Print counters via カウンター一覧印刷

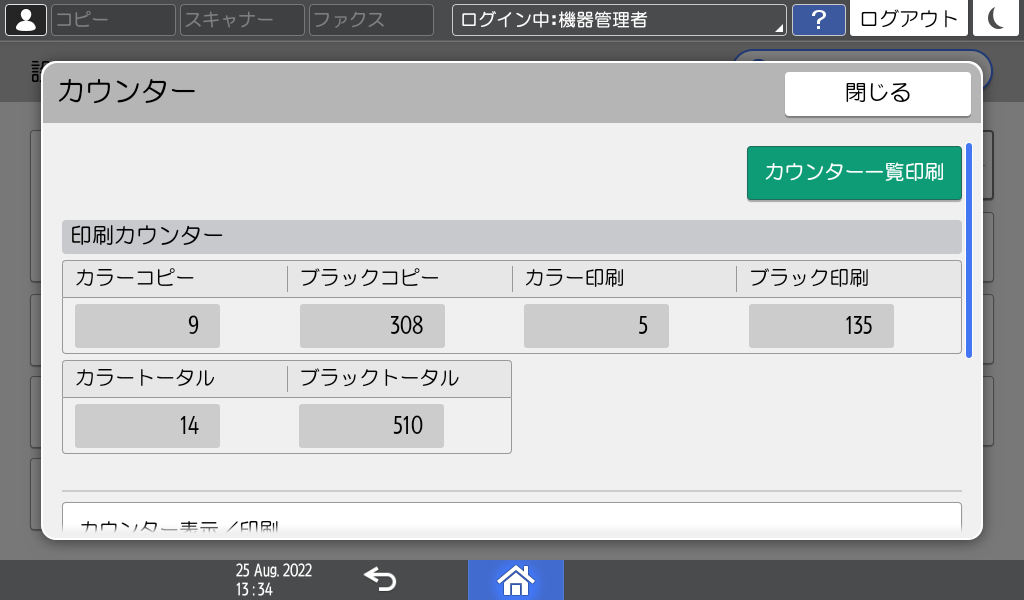[854, 172]
